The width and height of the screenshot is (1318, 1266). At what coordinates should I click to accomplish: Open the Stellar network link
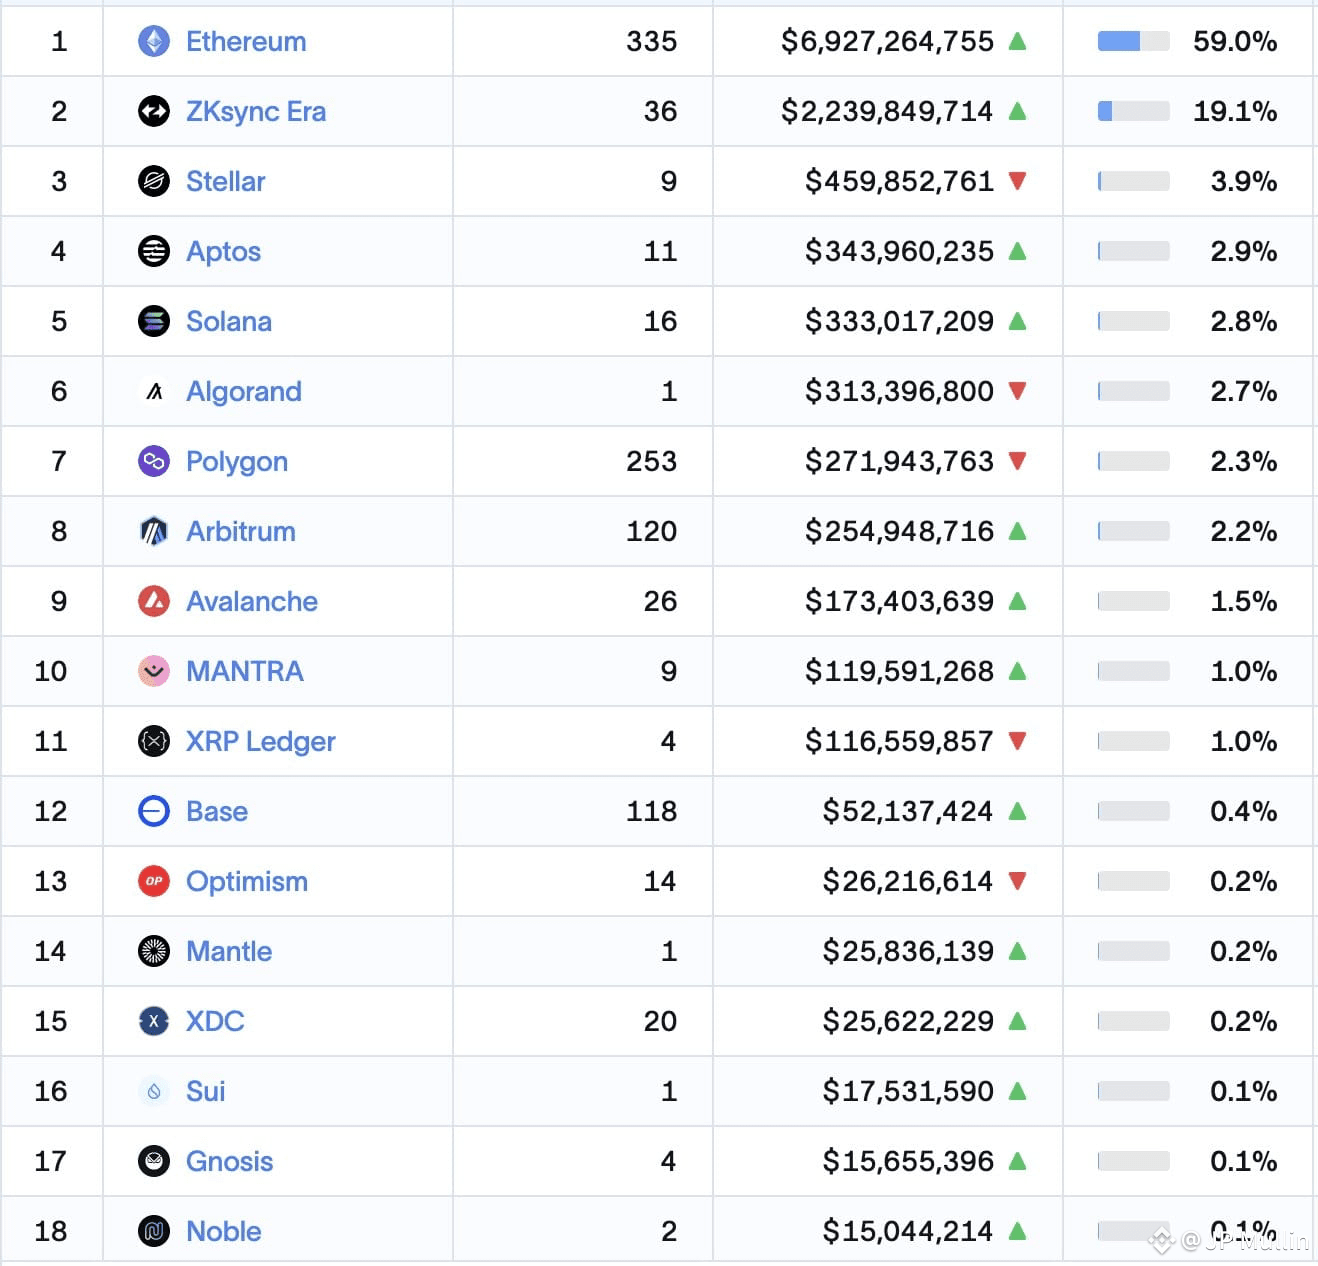click(226, 181)
